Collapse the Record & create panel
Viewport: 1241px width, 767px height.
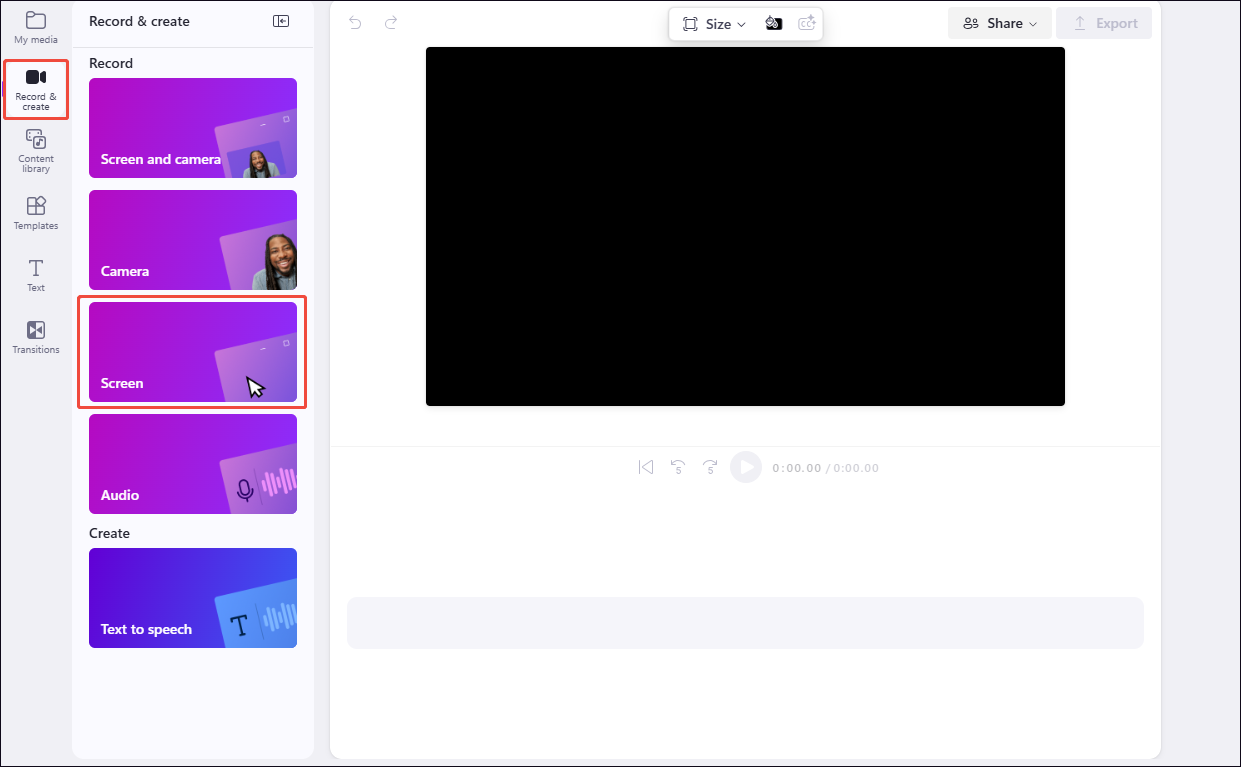(x=281, y=20)
